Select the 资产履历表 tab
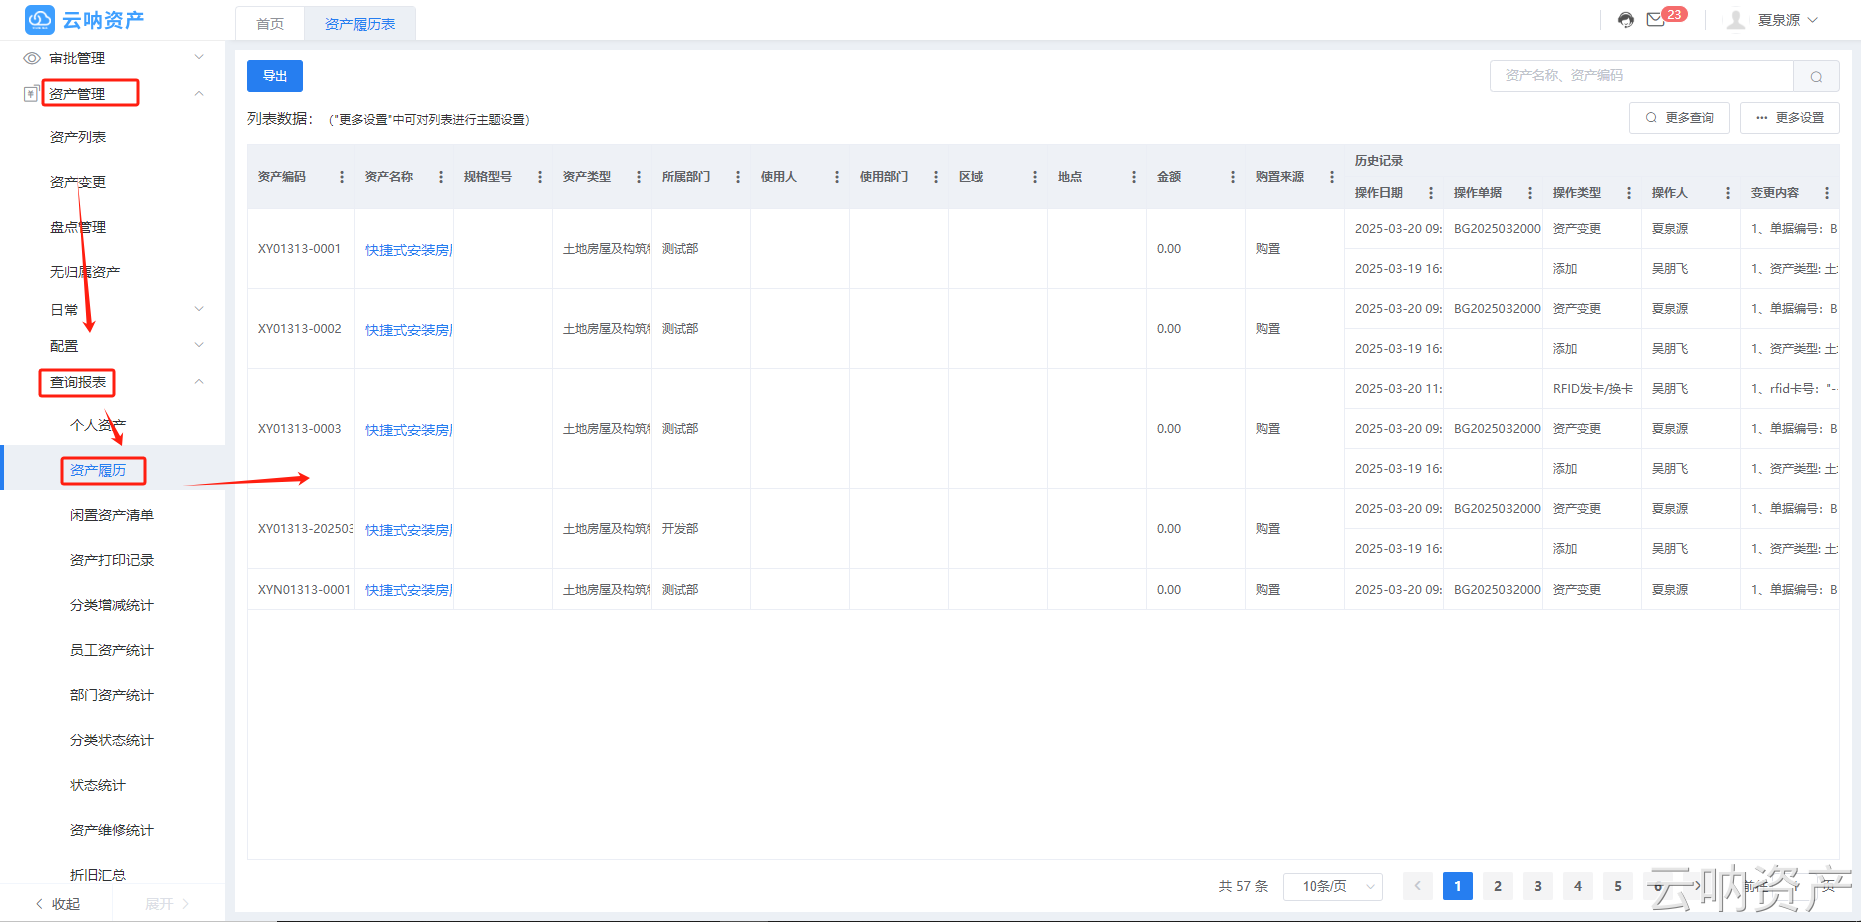1861x922 pixels. [x=360, y=24]
